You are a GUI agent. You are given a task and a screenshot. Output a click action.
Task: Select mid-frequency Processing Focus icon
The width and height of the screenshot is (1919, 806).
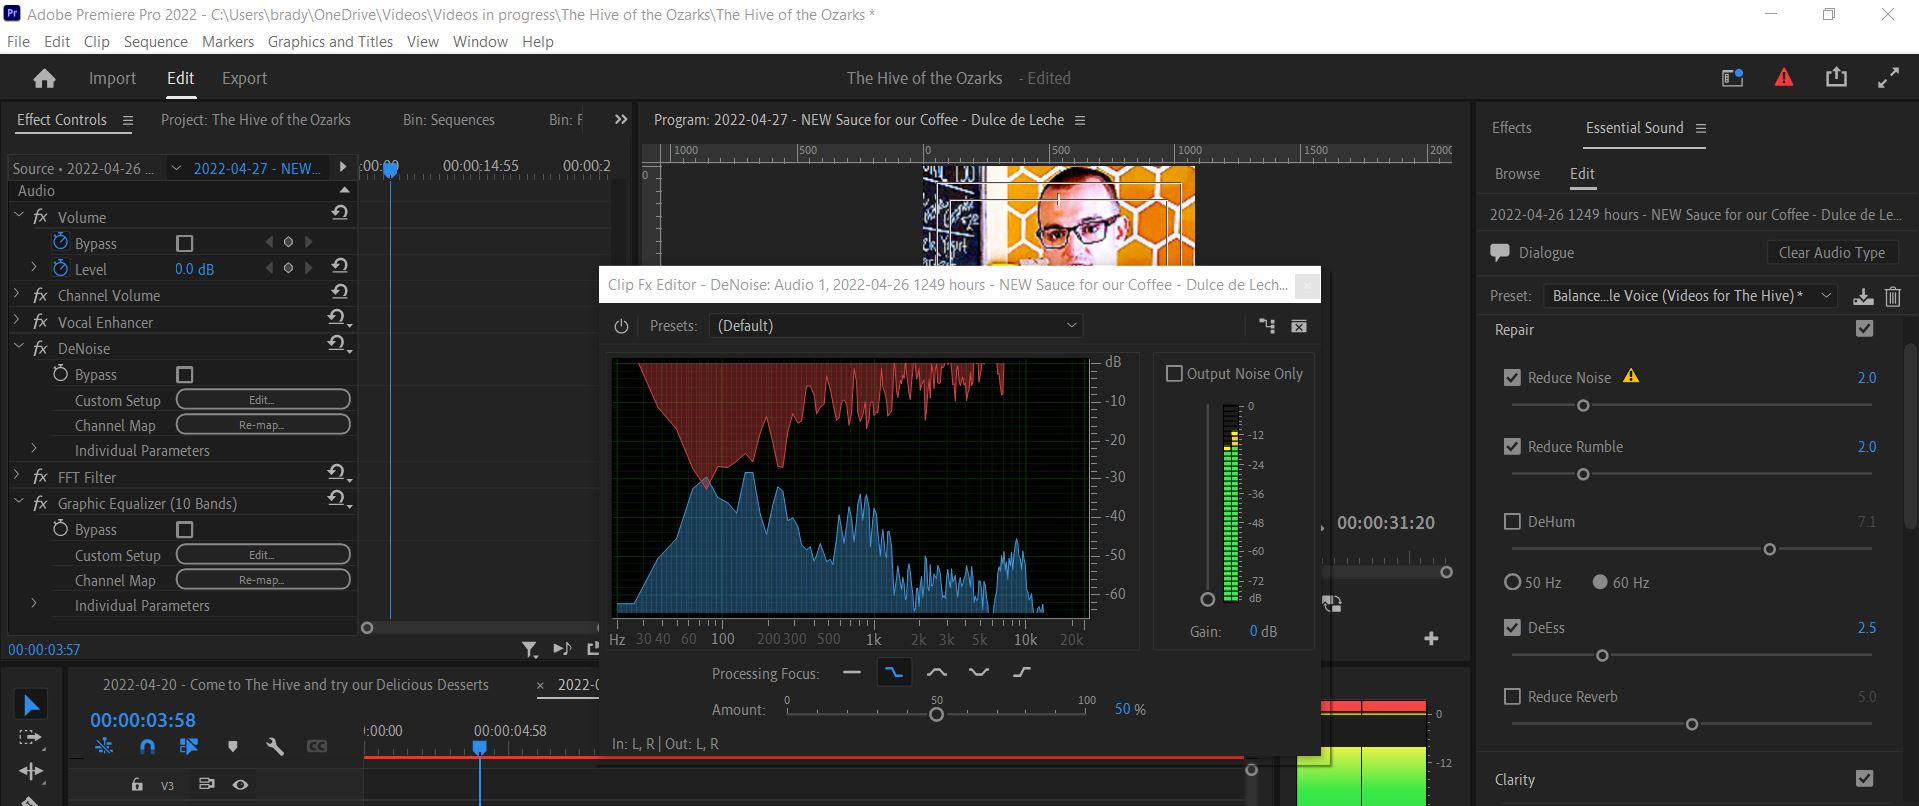(937, 673)
